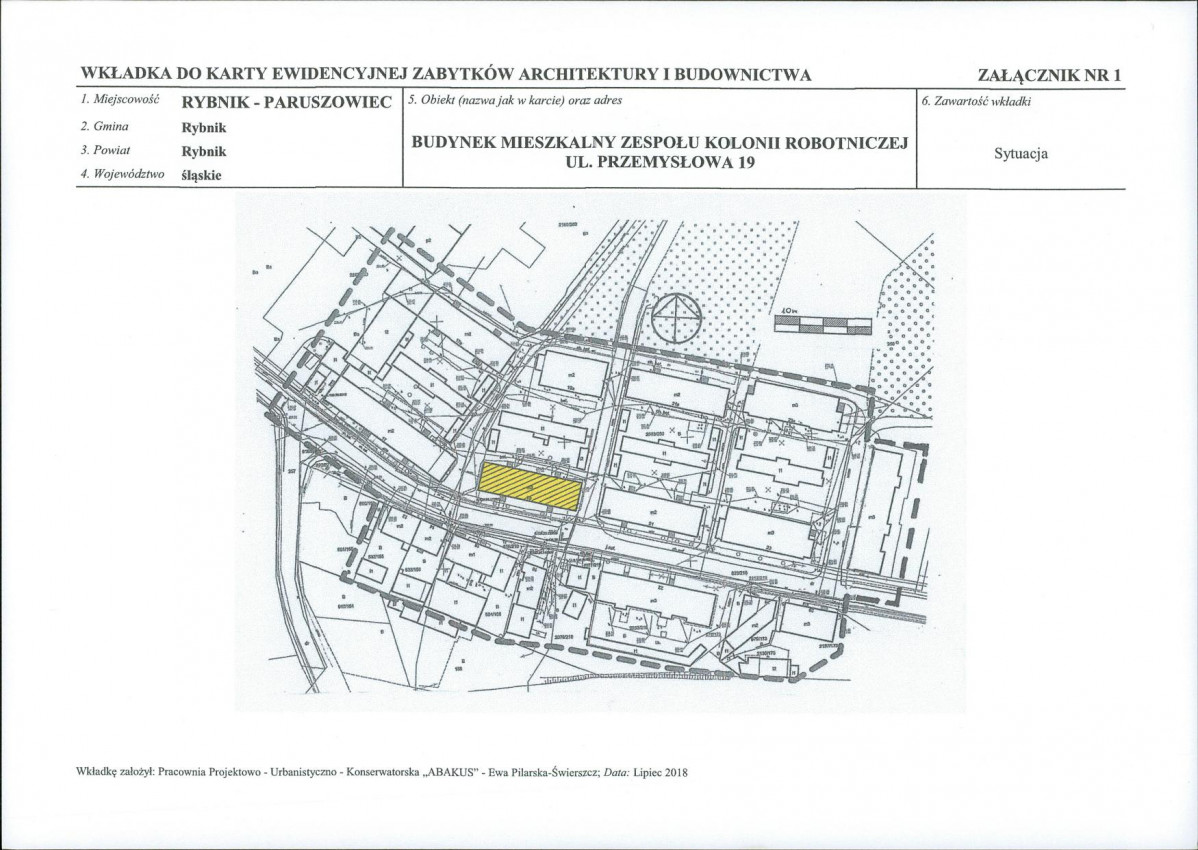Click the ZAŁĄCZNIK NR 1 label
This screenshot has width=1198, height=850.
tap(1048, 75)
